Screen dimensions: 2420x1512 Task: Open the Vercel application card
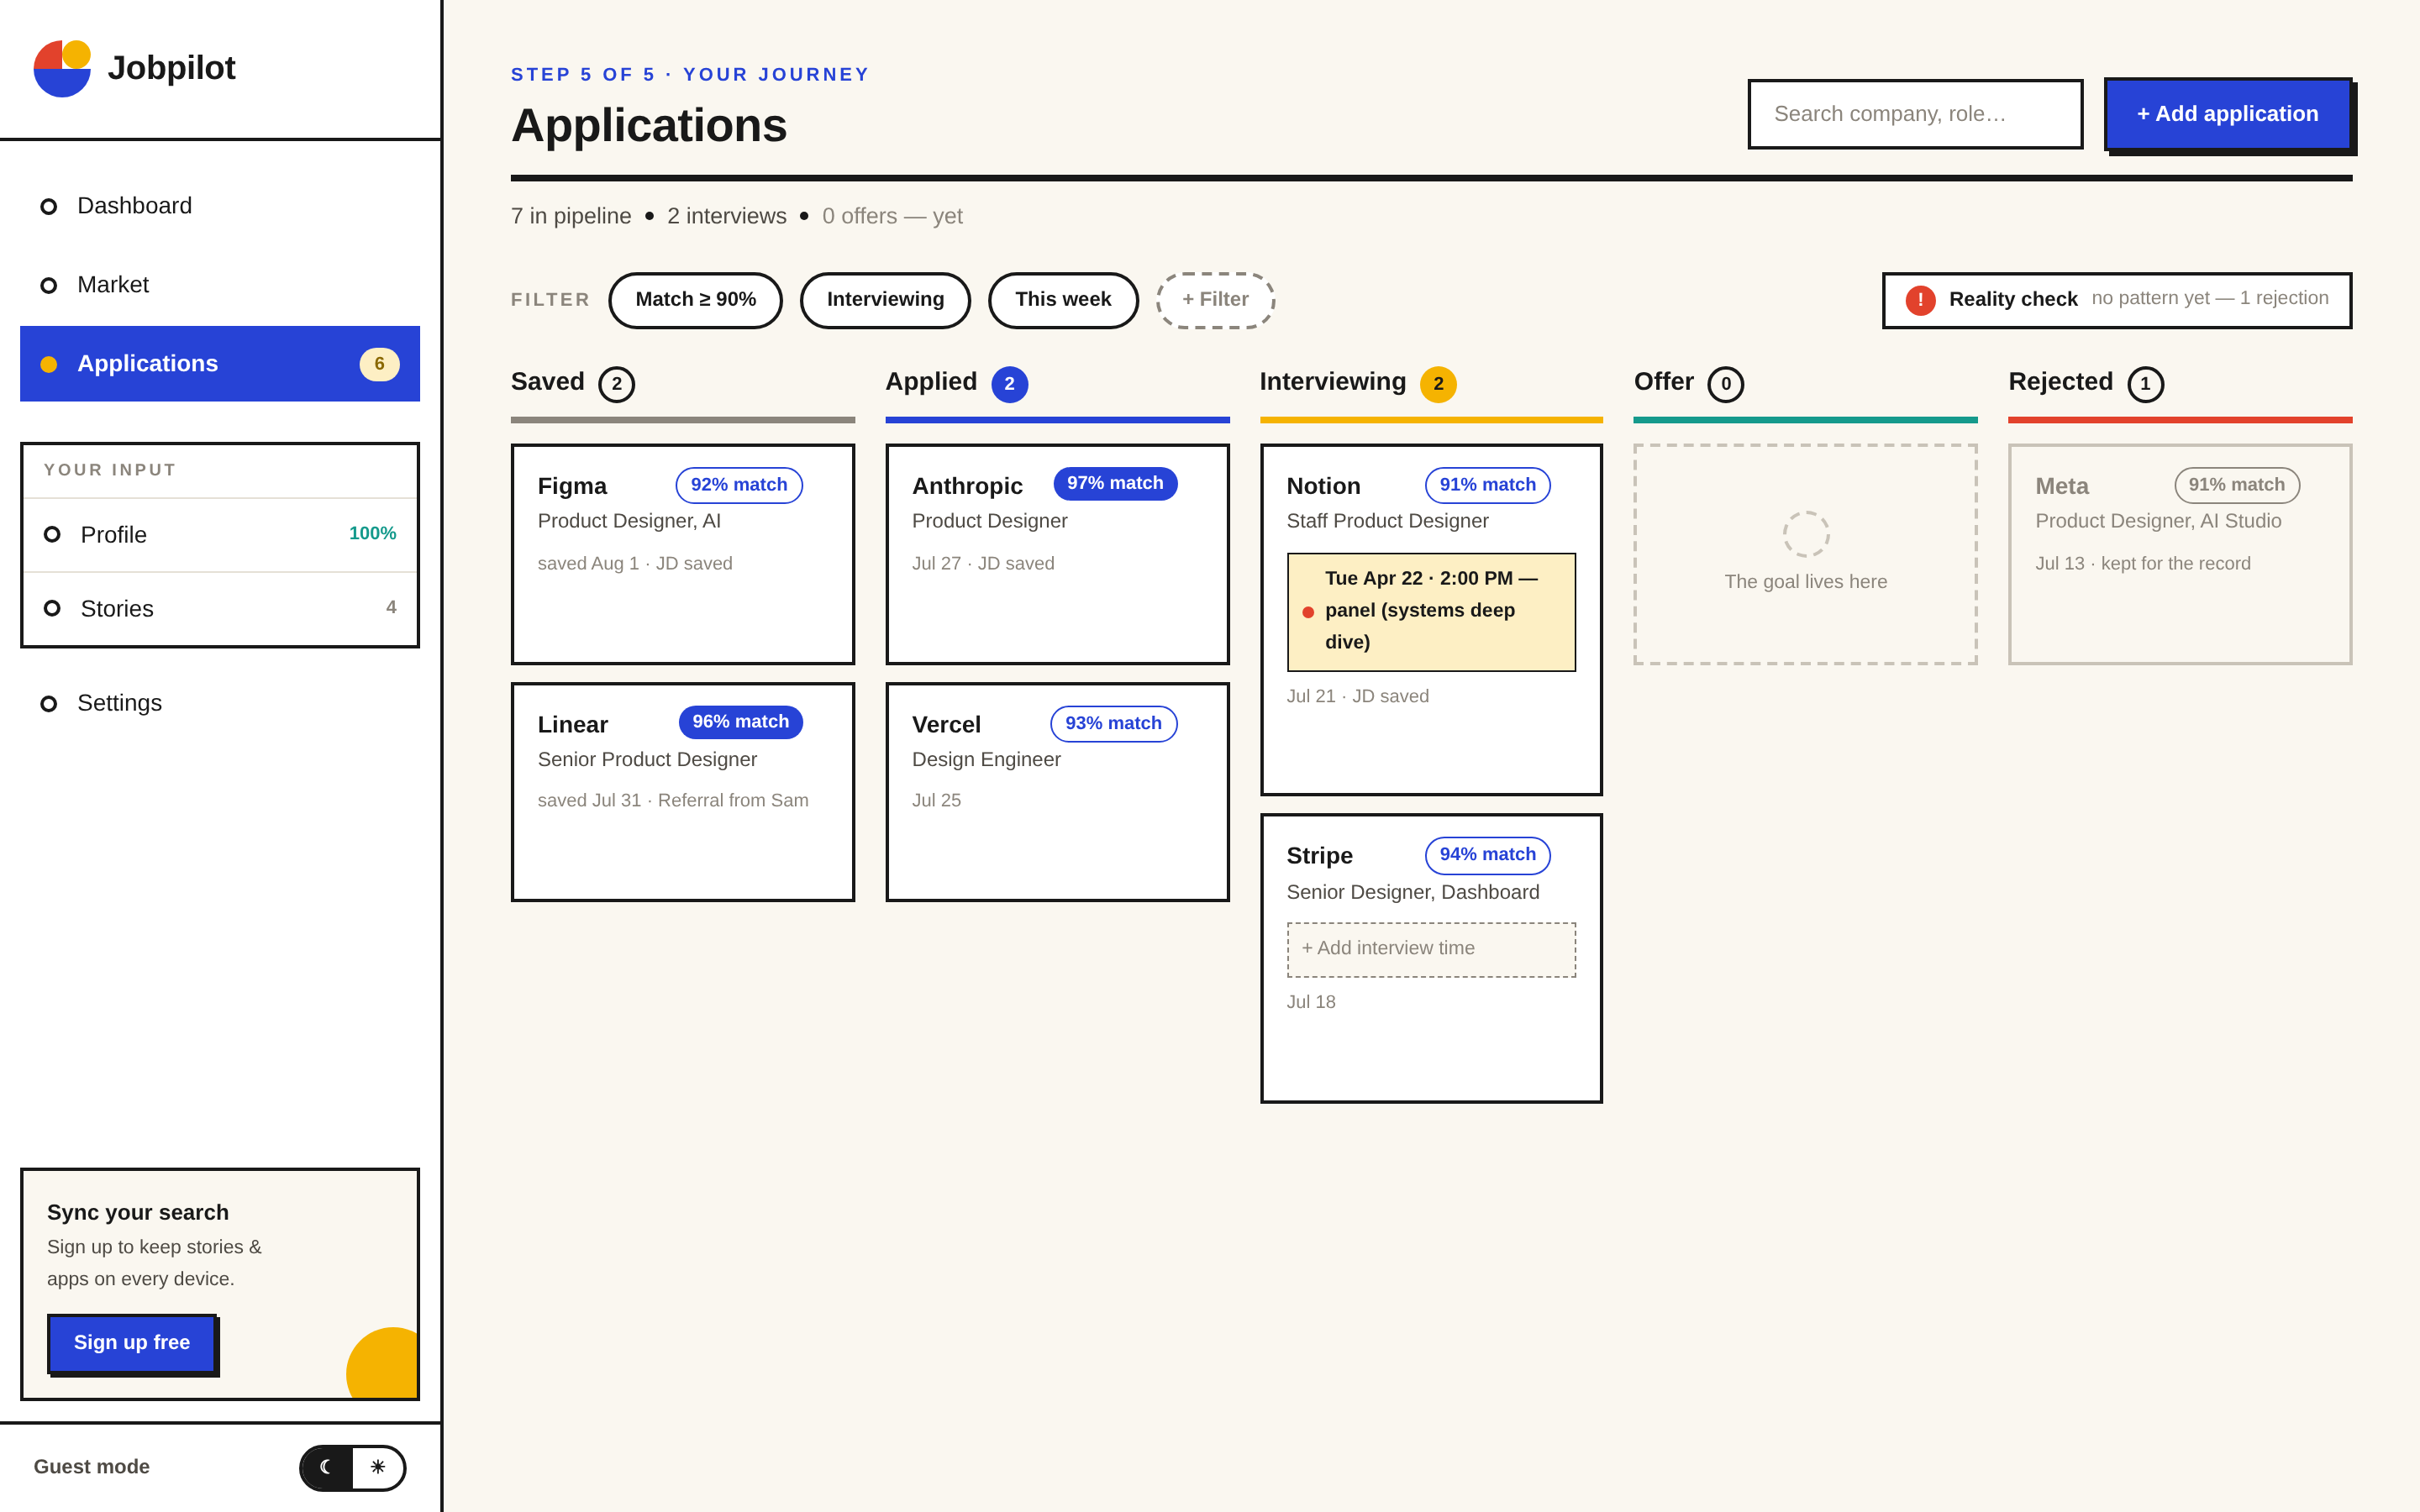tap(1057, 792)
